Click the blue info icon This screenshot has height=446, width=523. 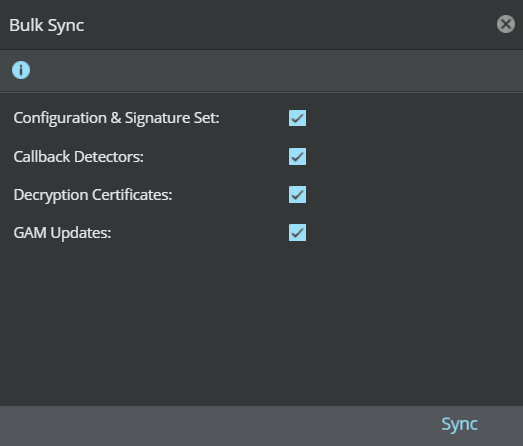[21, 70]
